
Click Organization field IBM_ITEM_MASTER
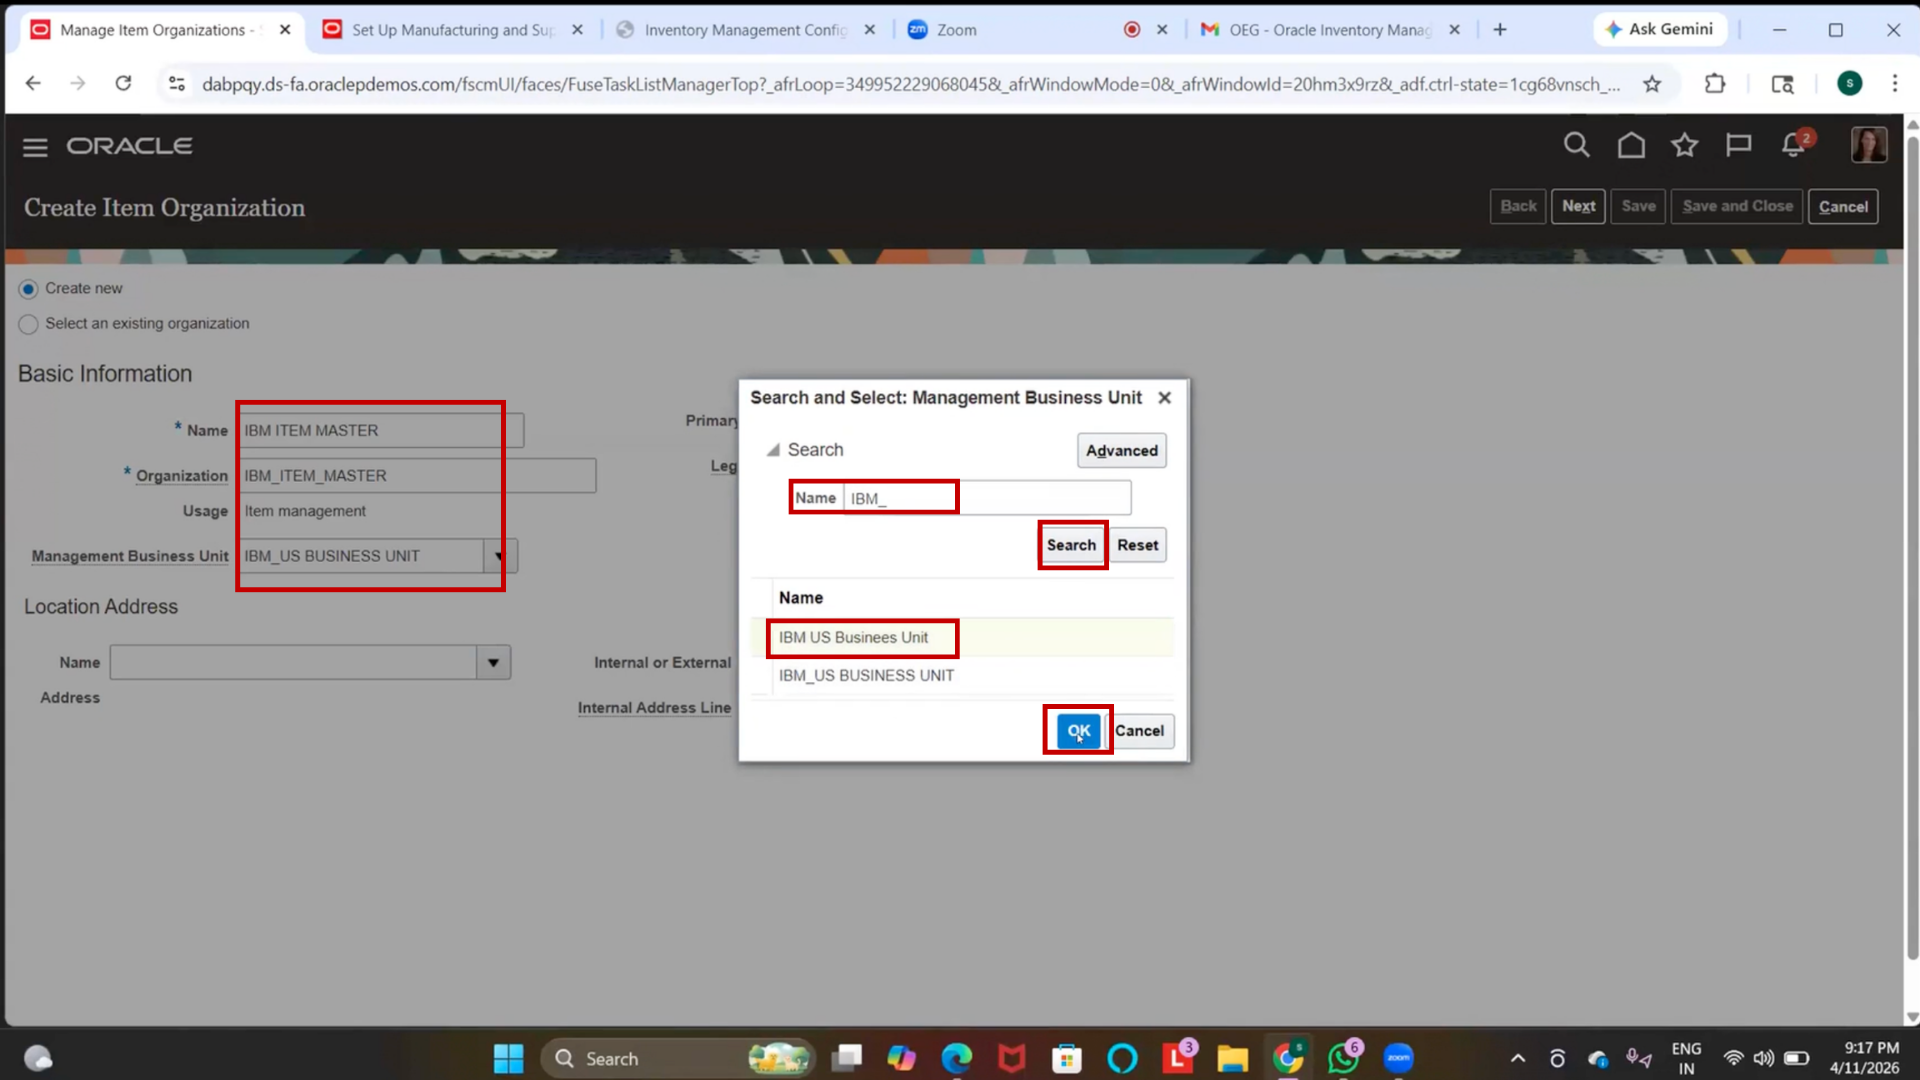click(417, 476)
